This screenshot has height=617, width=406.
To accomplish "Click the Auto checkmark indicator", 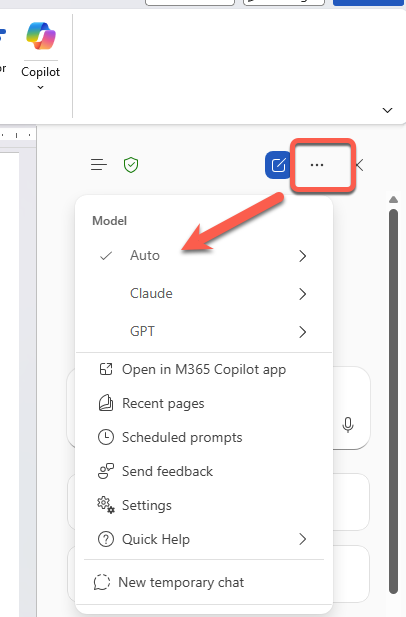I will [106, 256].
